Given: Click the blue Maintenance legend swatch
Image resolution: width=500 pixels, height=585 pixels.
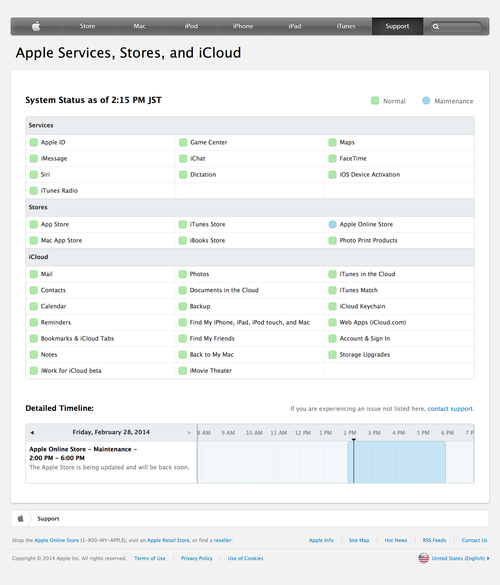Looking at the screenshot, I should click(426, 101).
